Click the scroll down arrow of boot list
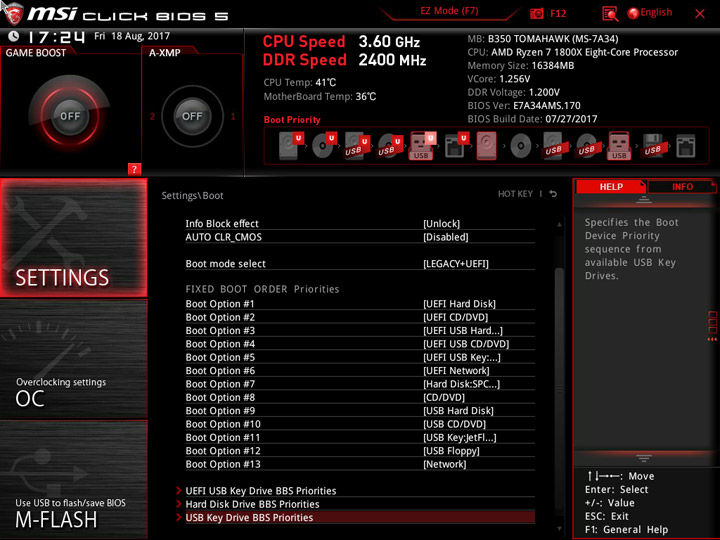The image size is (720, 540). pyautogui.click(x=559, y=529)
